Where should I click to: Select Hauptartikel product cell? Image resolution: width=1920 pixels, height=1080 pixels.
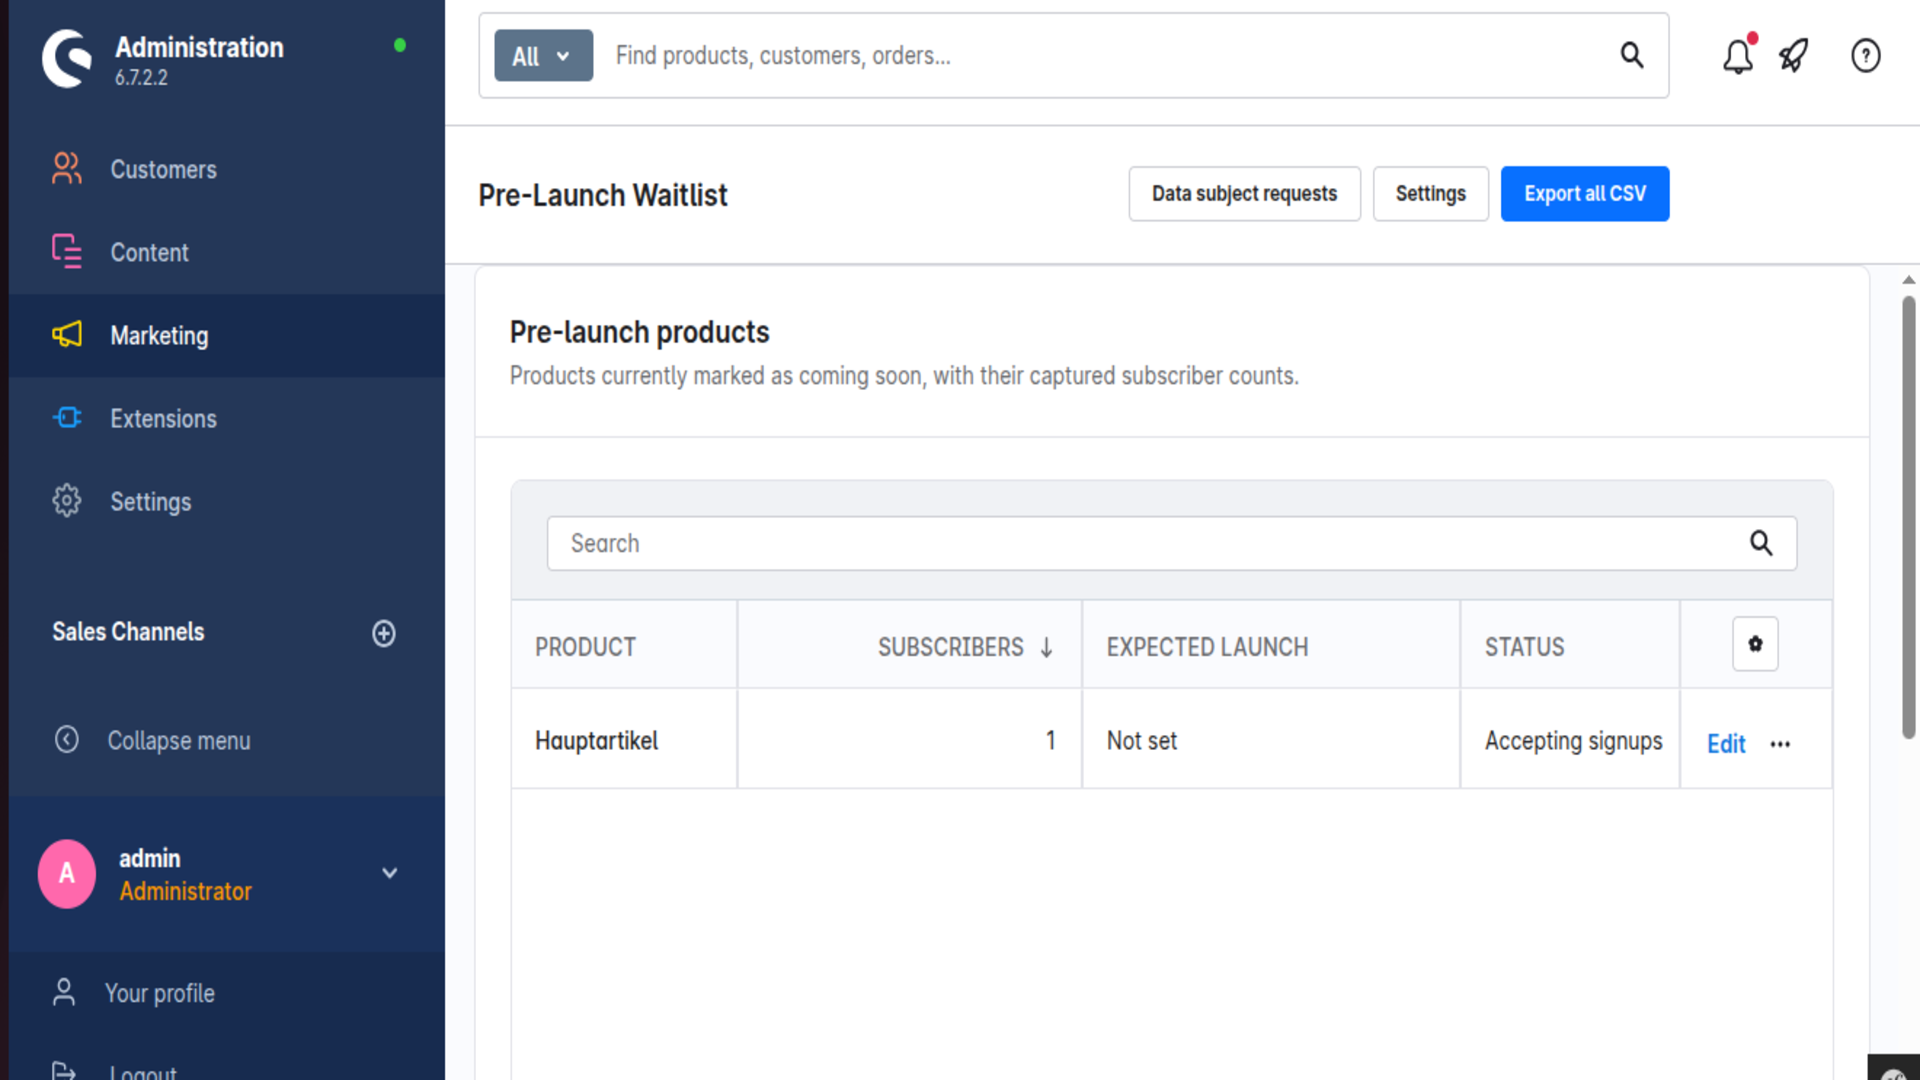click(x=624, y=740)
